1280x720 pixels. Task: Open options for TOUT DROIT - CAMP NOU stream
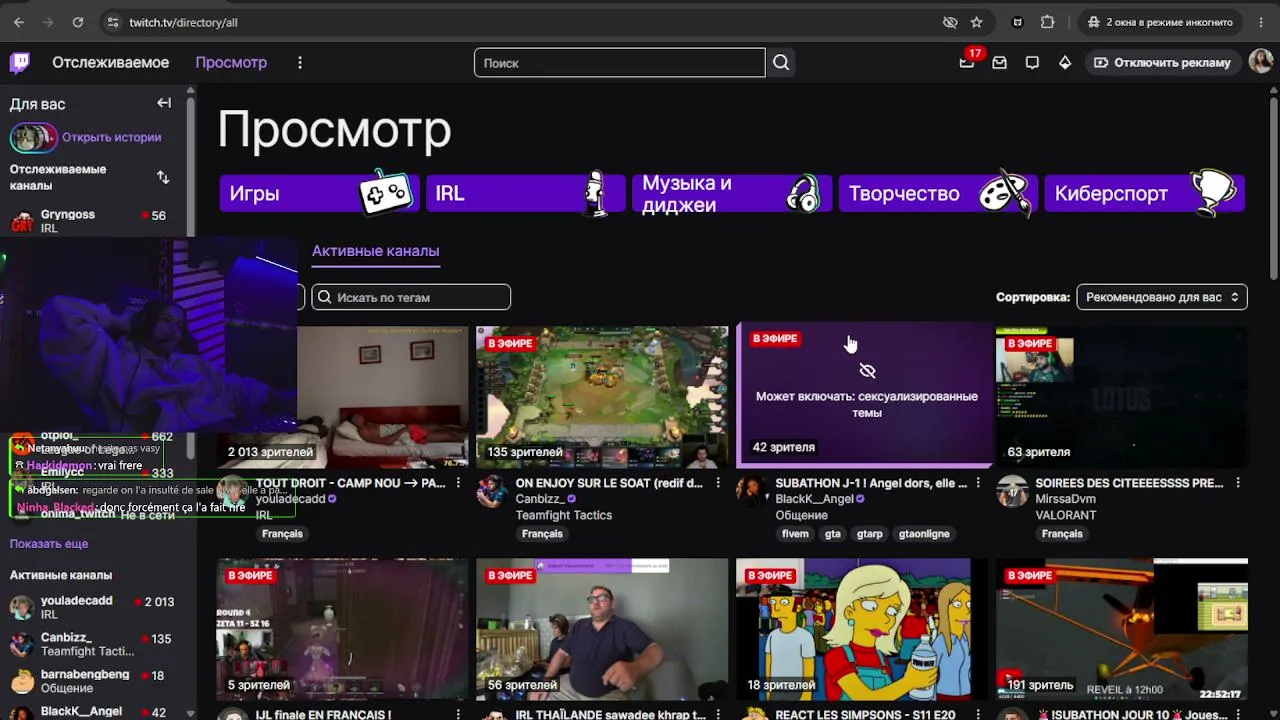pos(458,483)
